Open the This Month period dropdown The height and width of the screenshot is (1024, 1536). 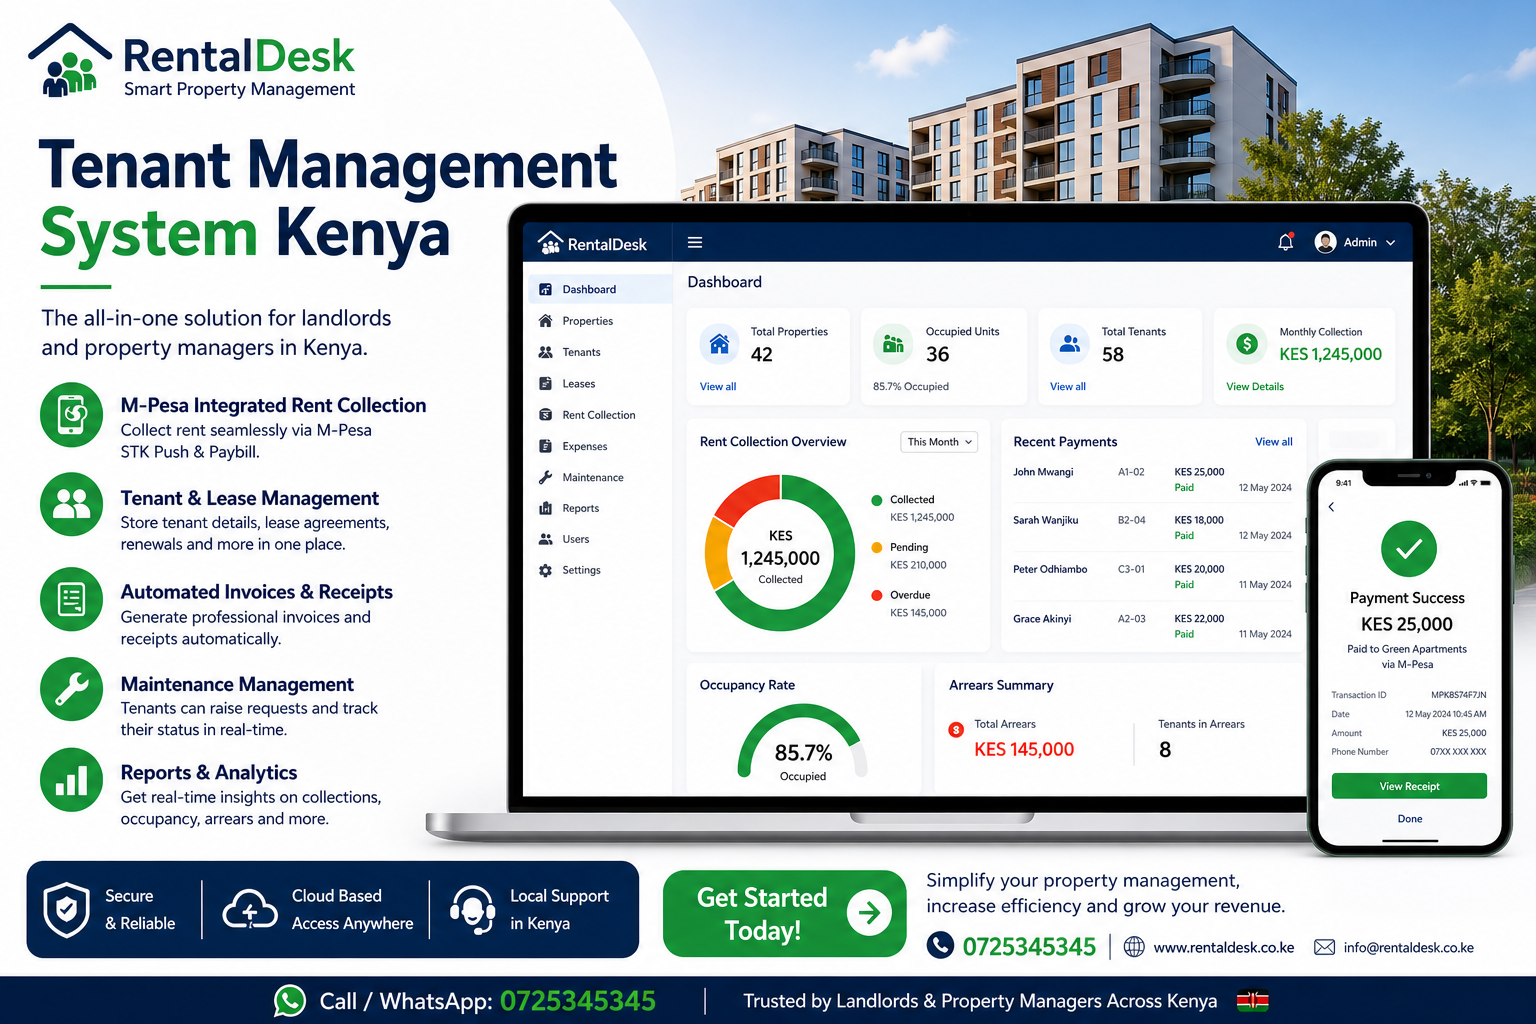pyautogui.click(x=939, y=442)
